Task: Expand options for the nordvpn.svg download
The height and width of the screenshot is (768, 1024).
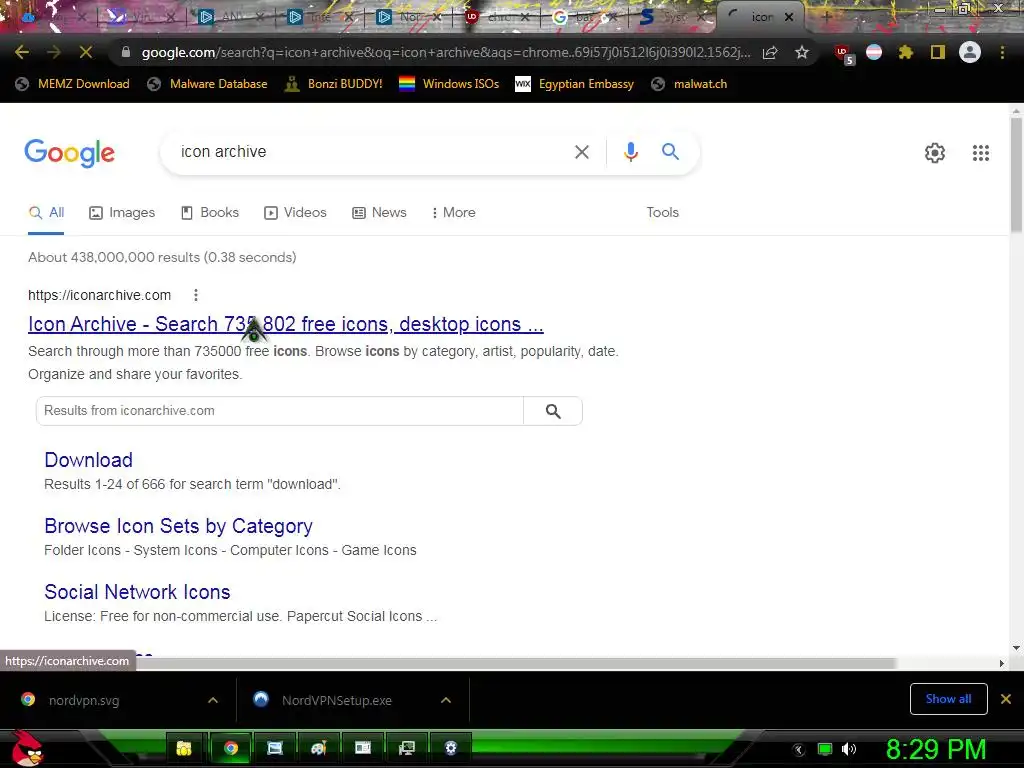Action: tap(212, 700)
